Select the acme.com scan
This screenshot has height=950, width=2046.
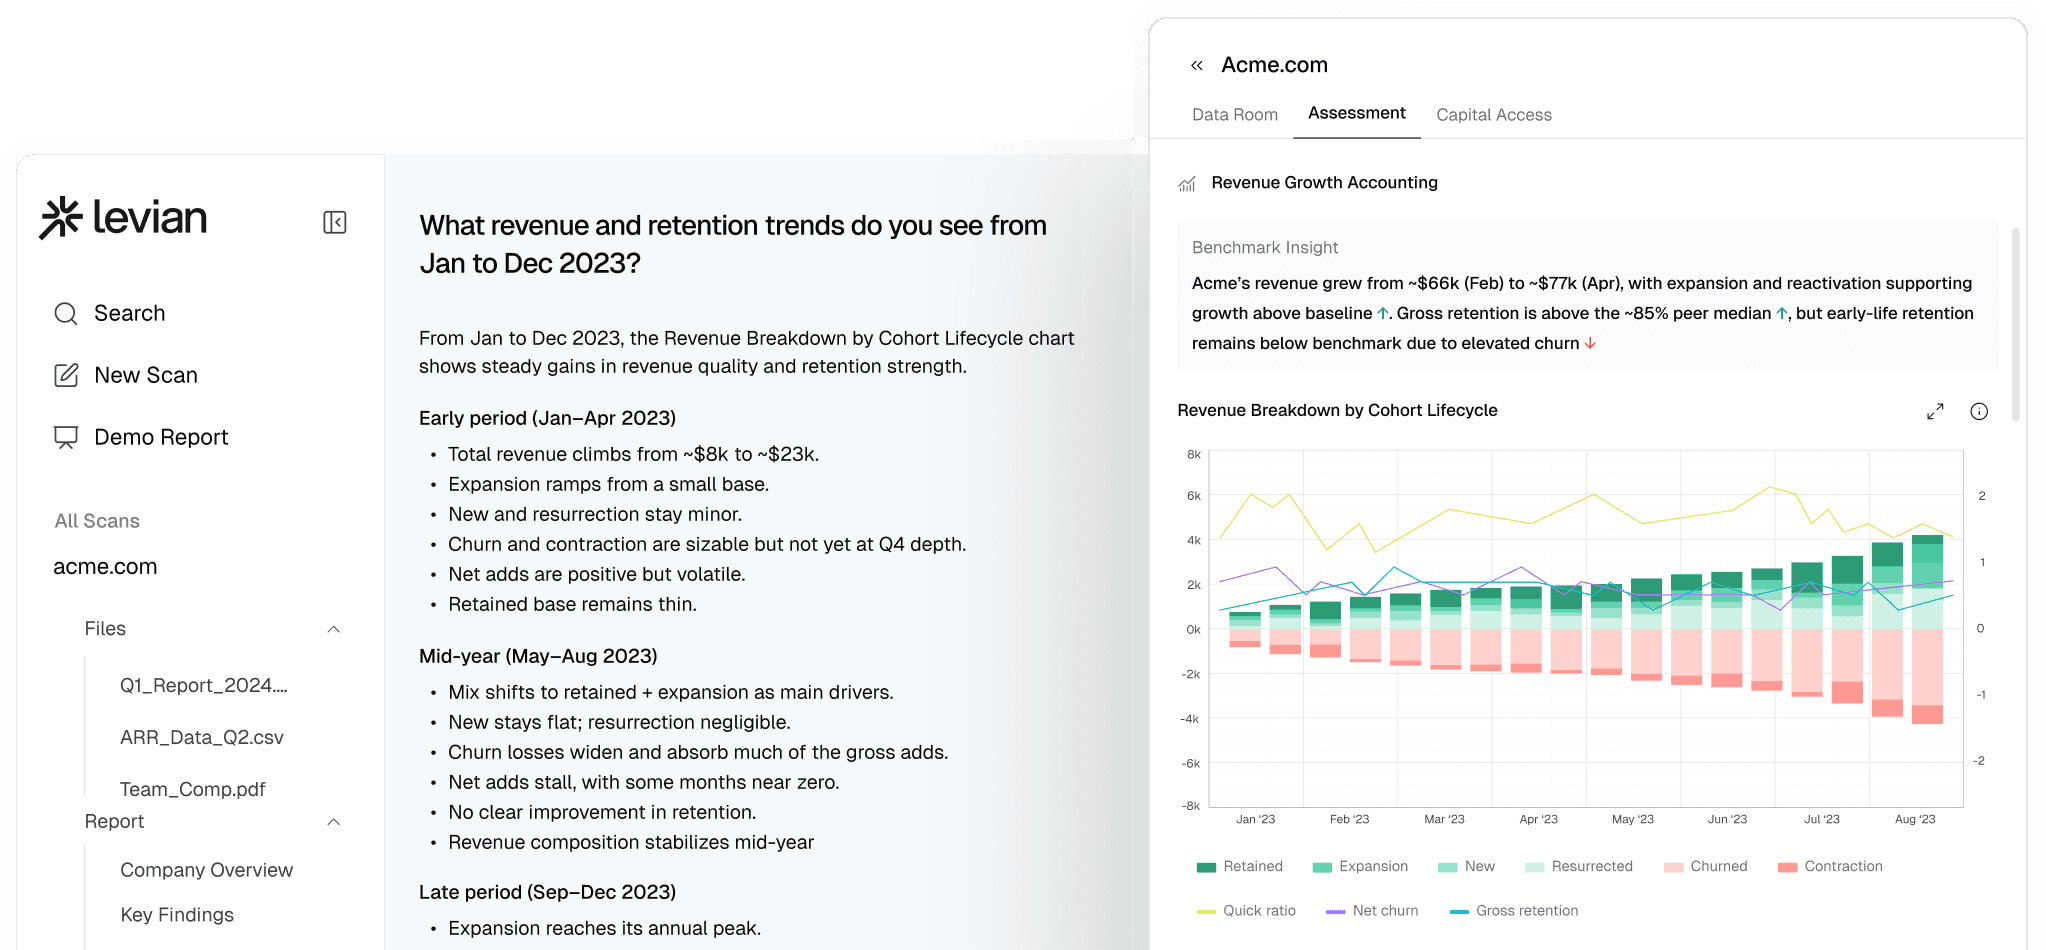tap(105, 567)
